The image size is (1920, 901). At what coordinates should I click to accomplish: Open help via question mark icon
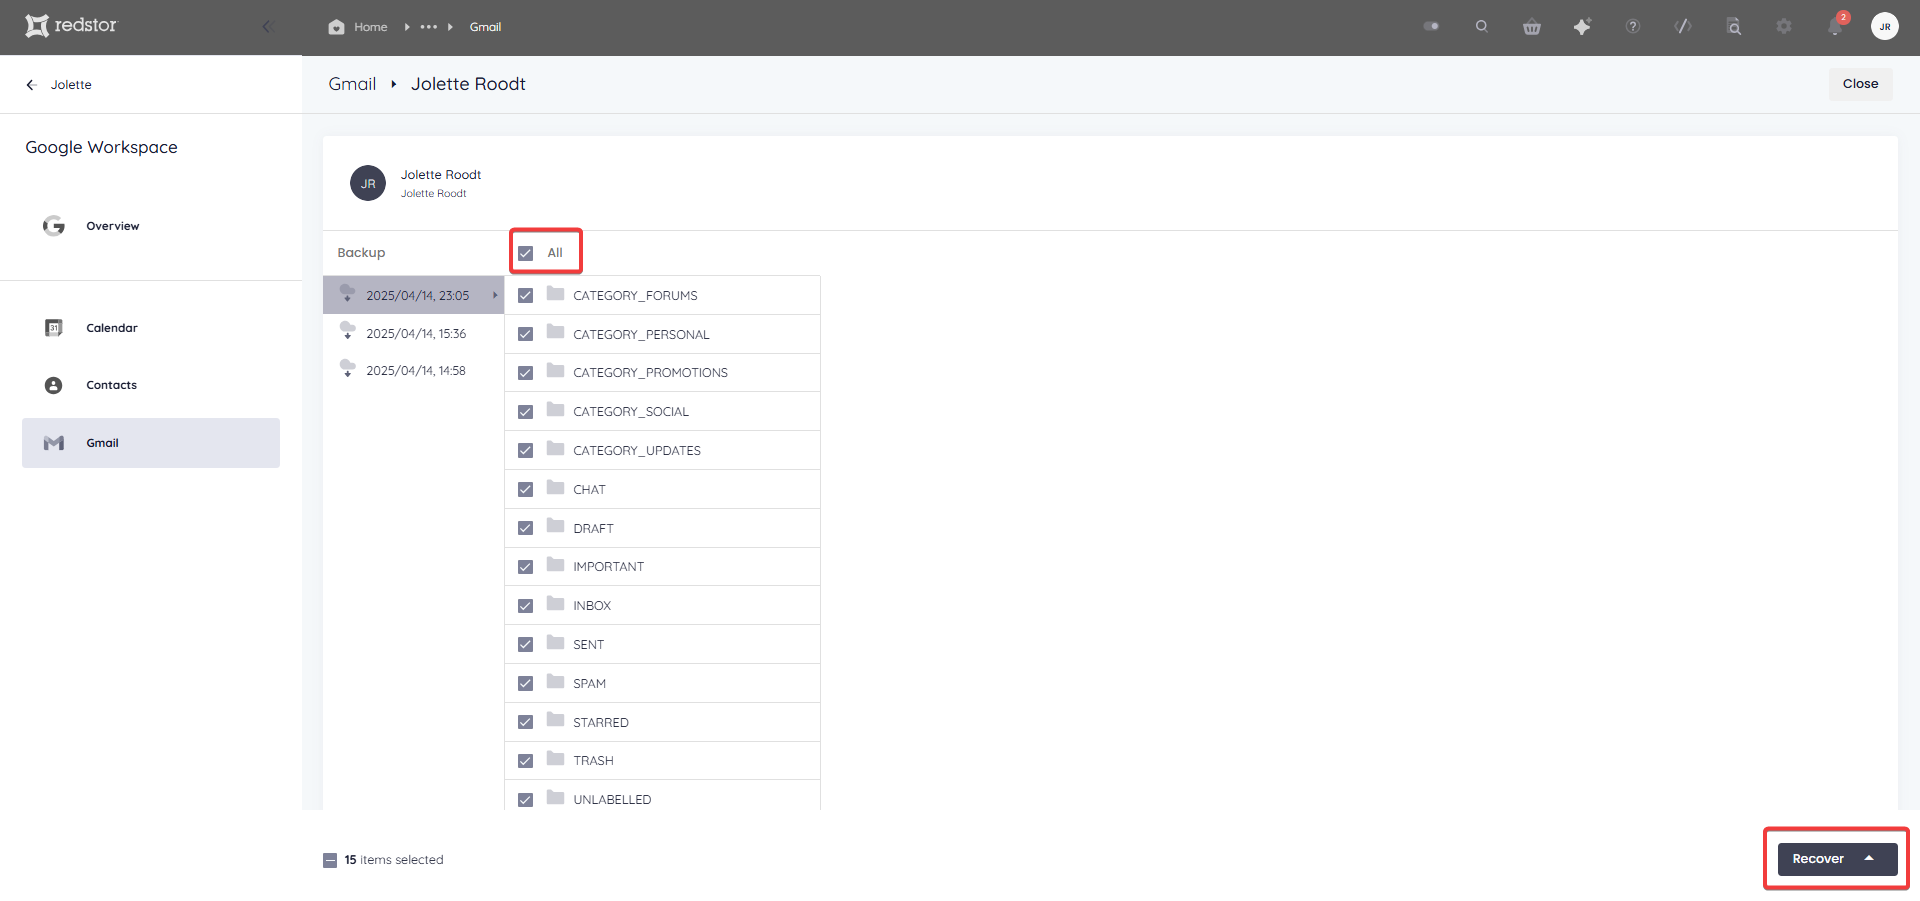coord(1633,27)
